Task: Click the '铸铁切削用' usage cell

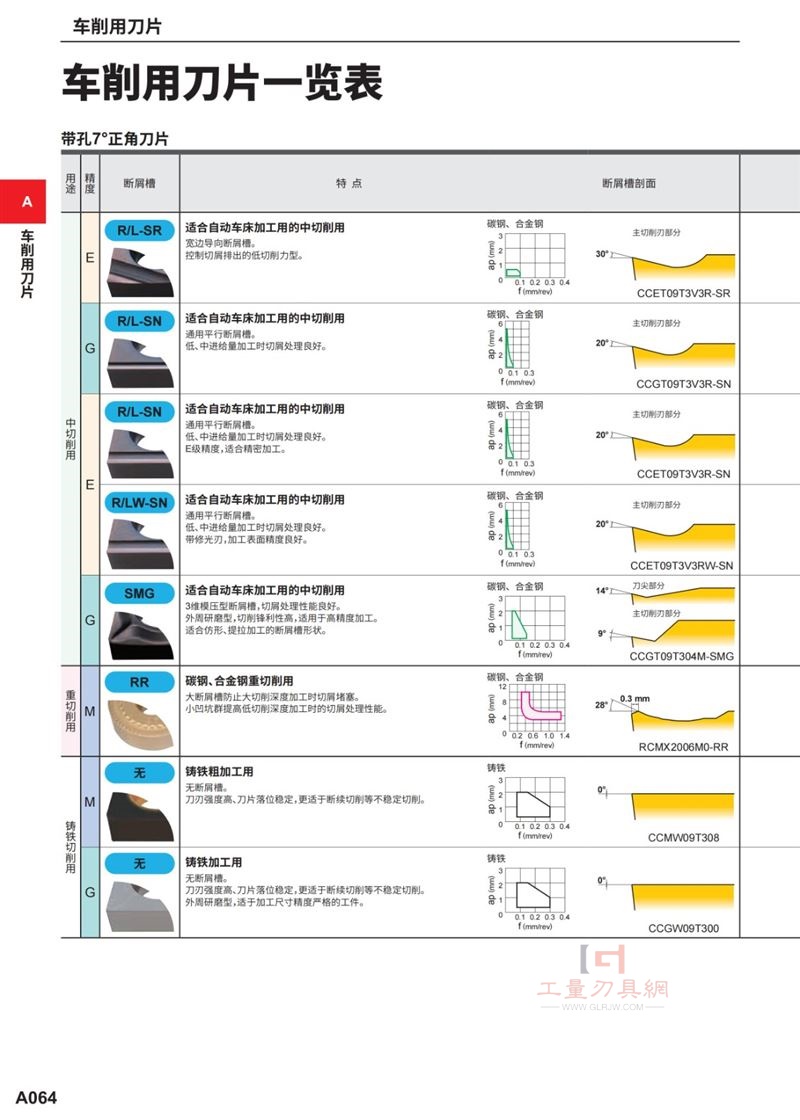Action: pyautogui.click(x=71, y=847)
